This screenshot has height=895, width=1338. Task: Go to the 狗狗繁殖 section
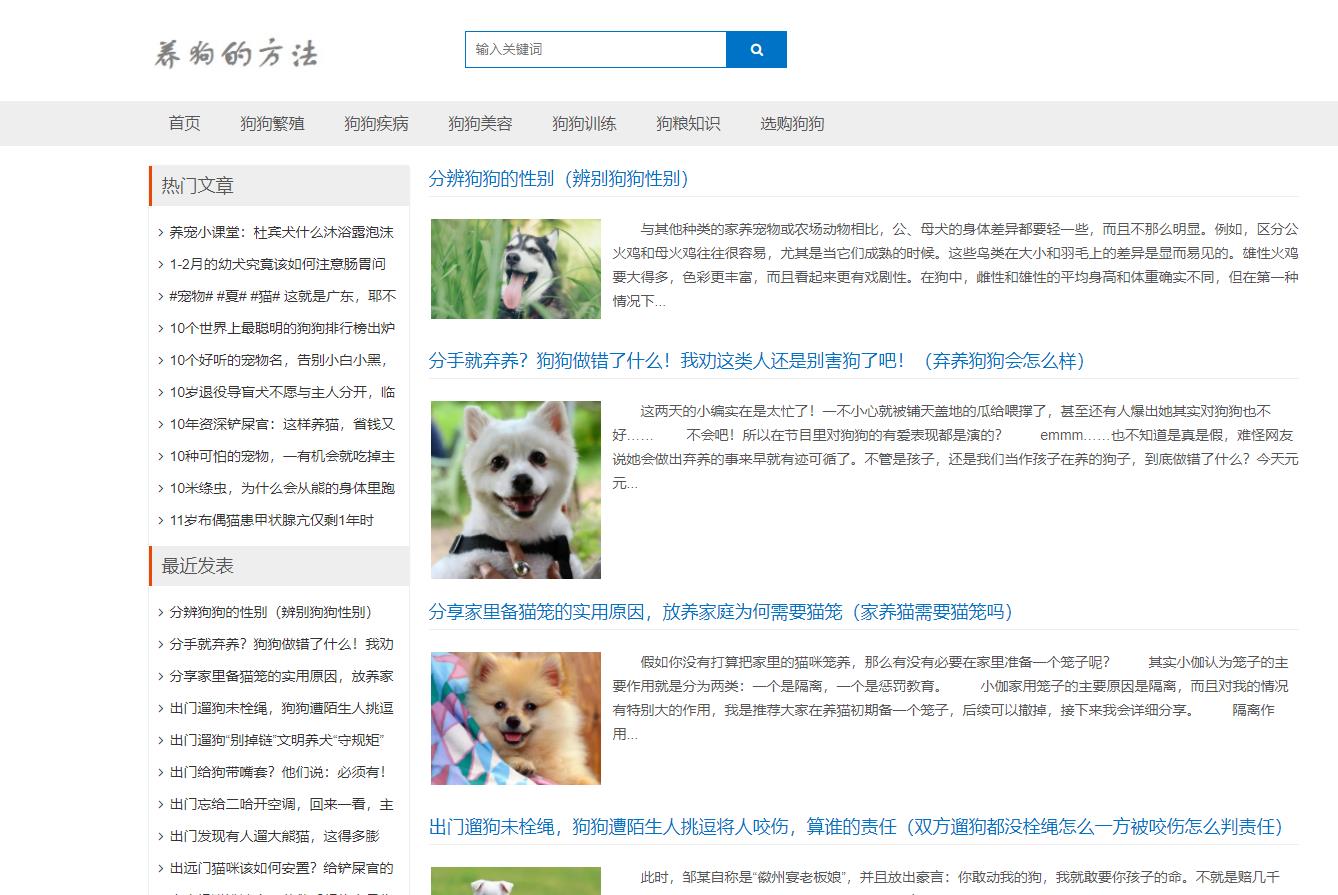point(272,124)
